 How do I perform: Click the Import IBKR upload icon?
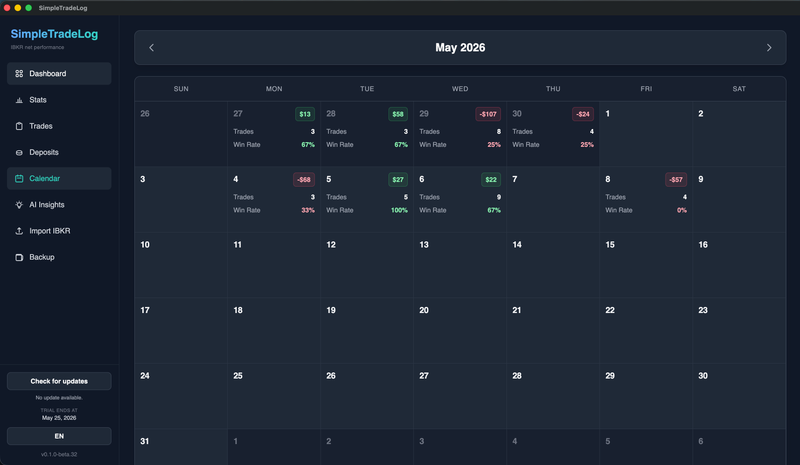(19, 231)
